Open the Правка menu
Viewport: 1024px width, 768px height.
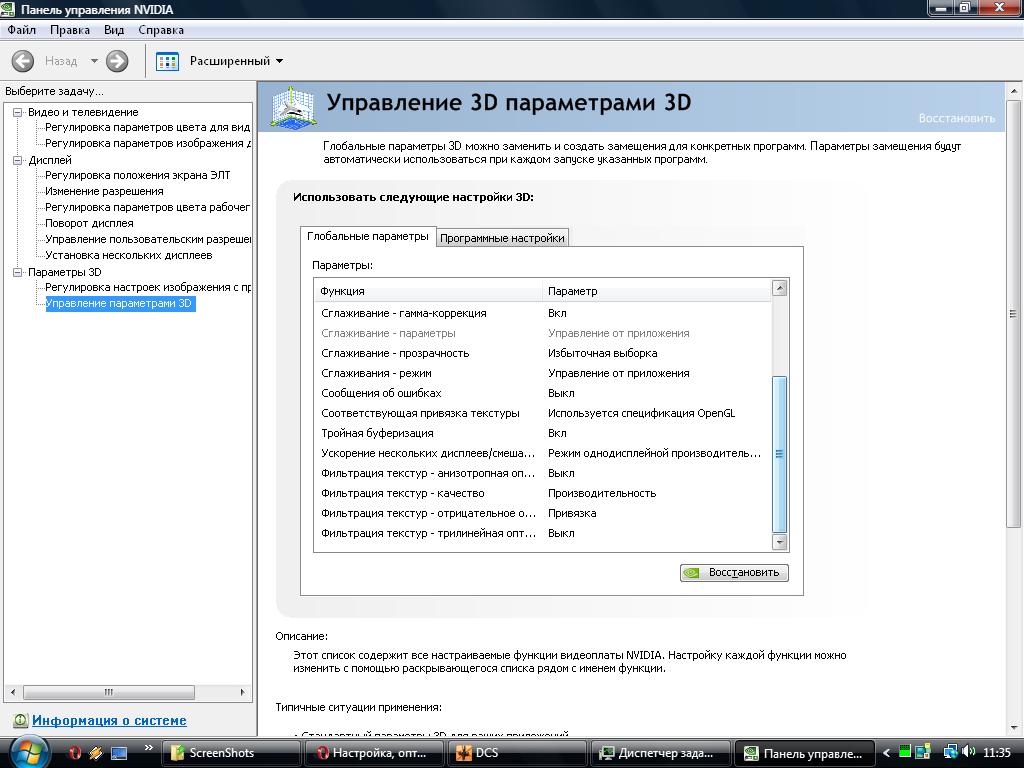tap(70, 30)
